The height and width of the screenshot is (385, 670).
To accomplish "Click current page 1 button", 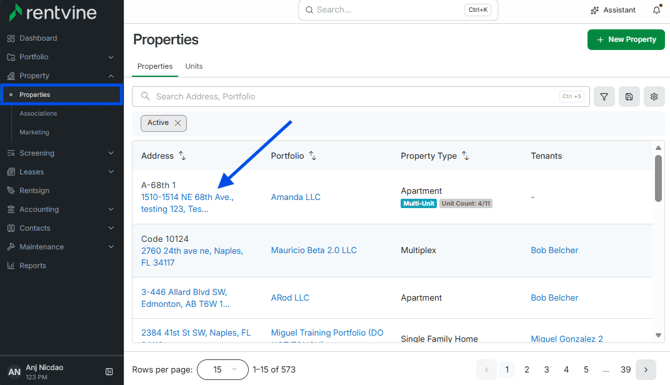I will pyautogui.click(x=507, y=370).
